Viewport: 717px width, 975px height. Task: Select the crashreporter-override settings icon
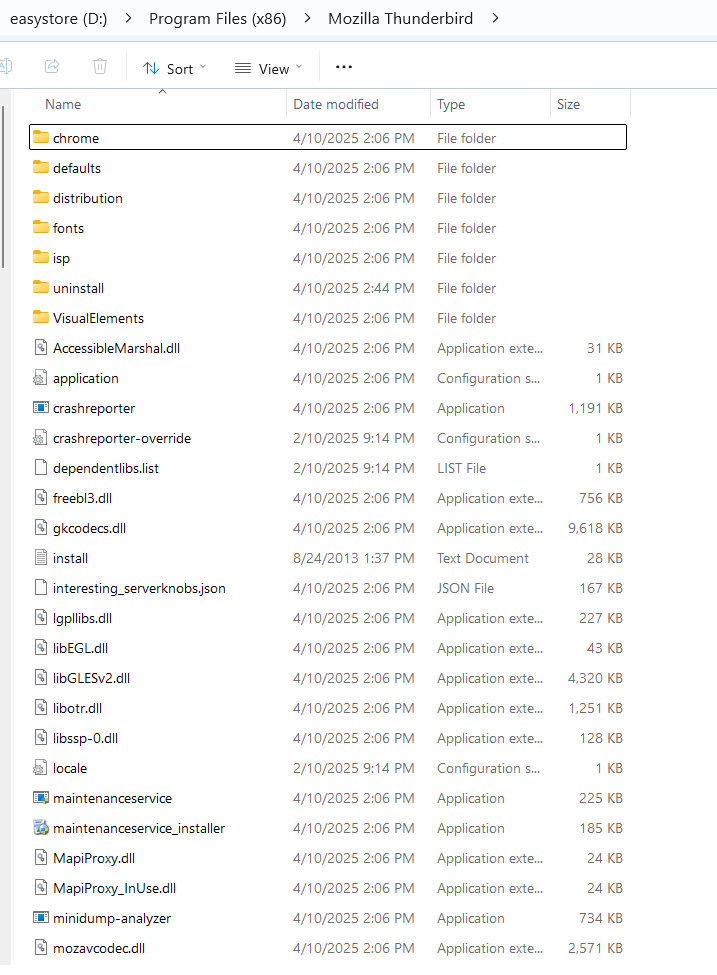40,438
